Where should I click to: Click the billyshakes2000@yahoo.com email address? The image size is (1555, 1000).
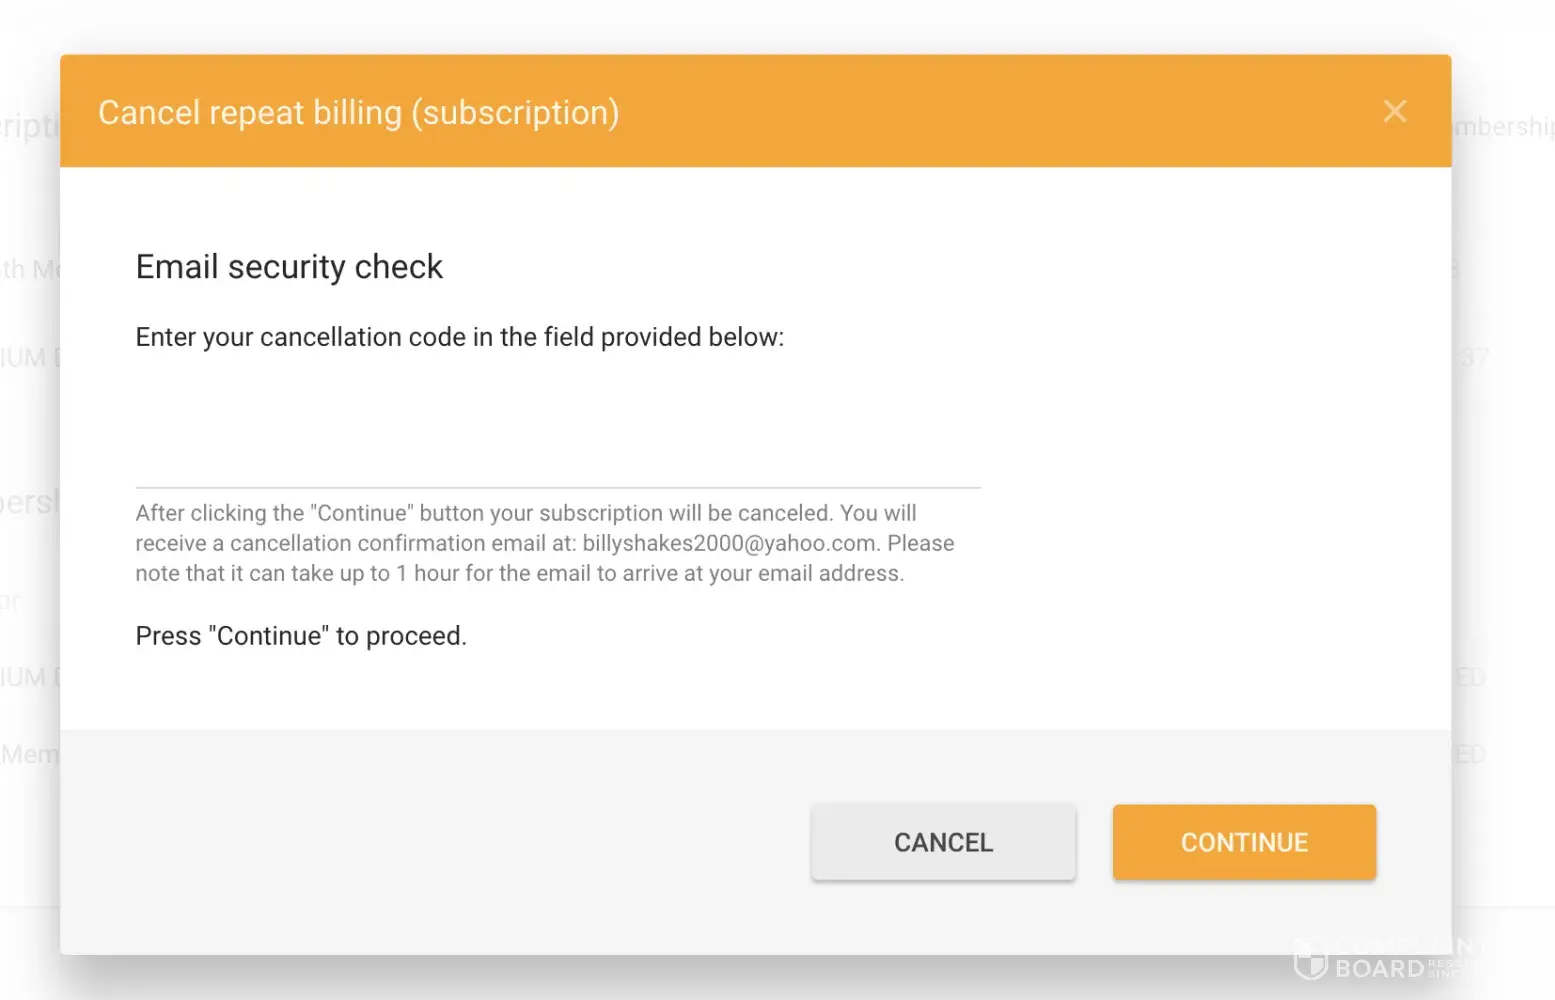pyautogui.click(x=729, y=544)
